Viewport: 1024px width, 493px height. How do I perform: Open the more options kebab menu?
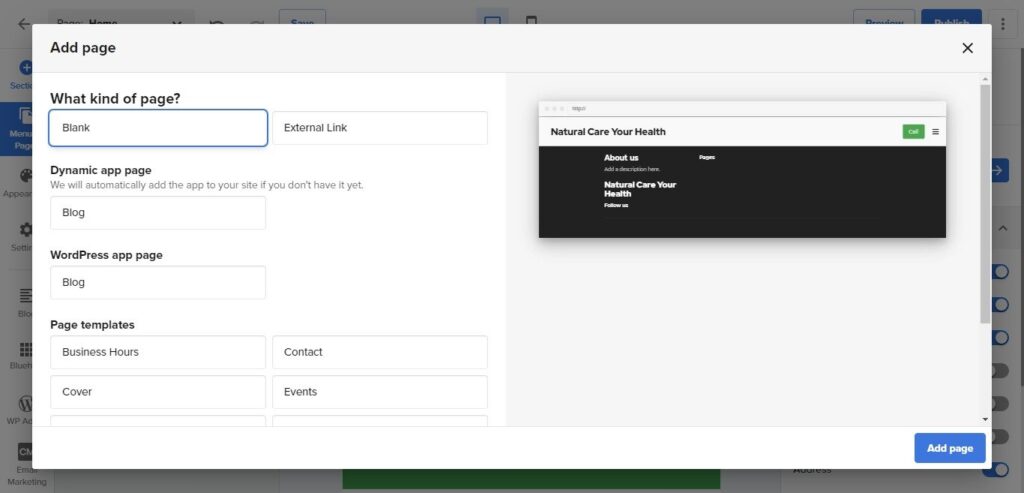coord(1002,23)
